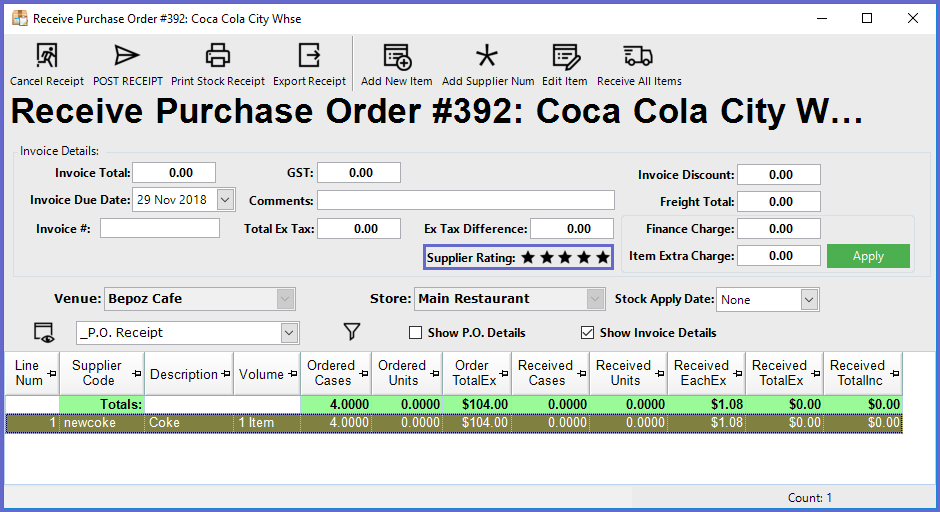The image size is (940, 512).
Task: Enable the Show P.O. Details checkbox
Action: (416, 333)
